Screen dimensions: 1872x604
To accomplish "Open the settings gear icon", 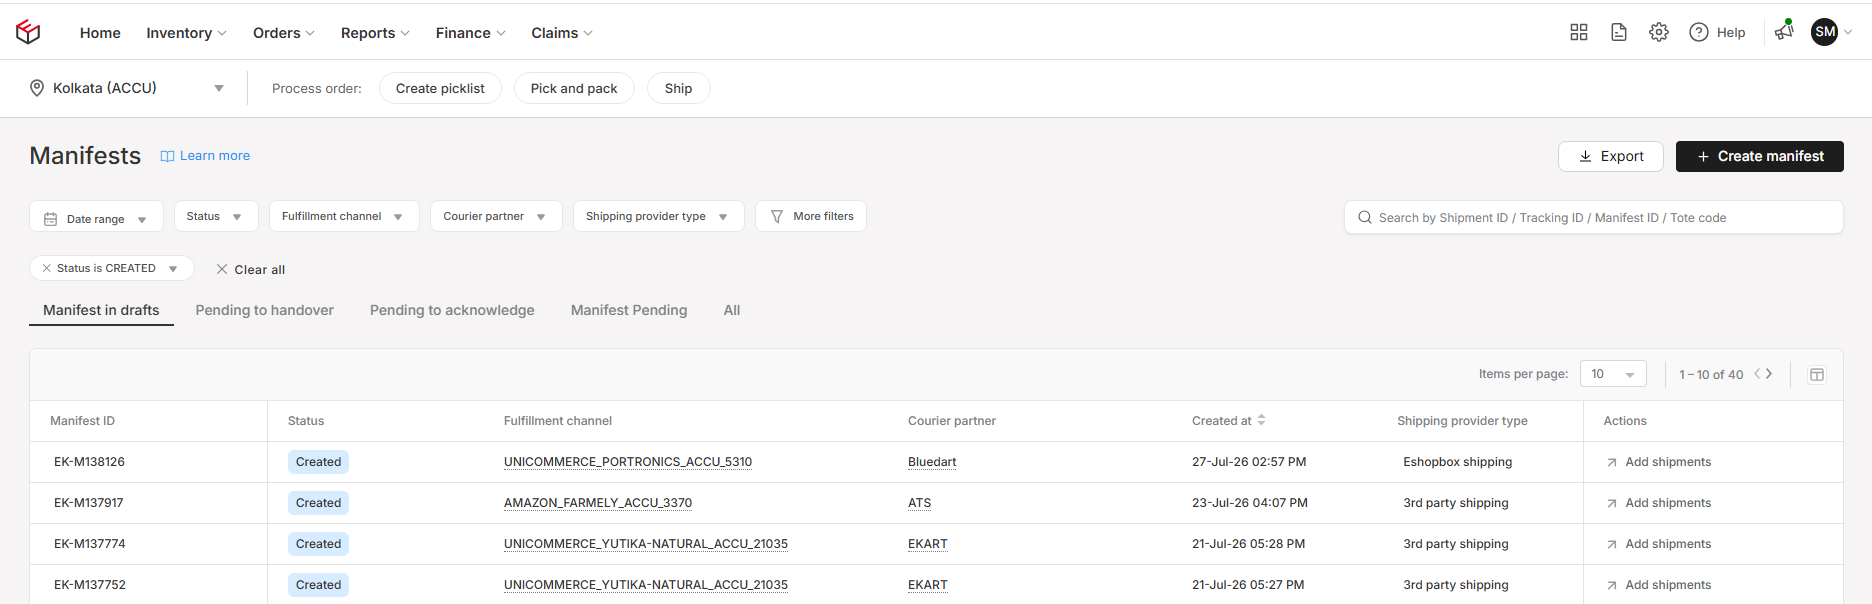I will [1659, 32].
